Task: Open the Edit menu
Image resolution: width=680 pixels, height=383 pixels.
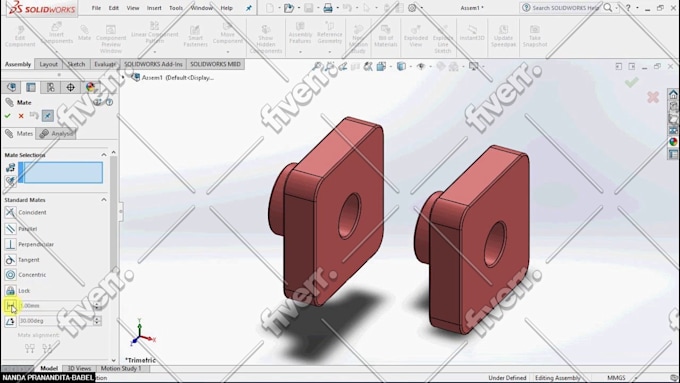Action: tap(114, 8)
